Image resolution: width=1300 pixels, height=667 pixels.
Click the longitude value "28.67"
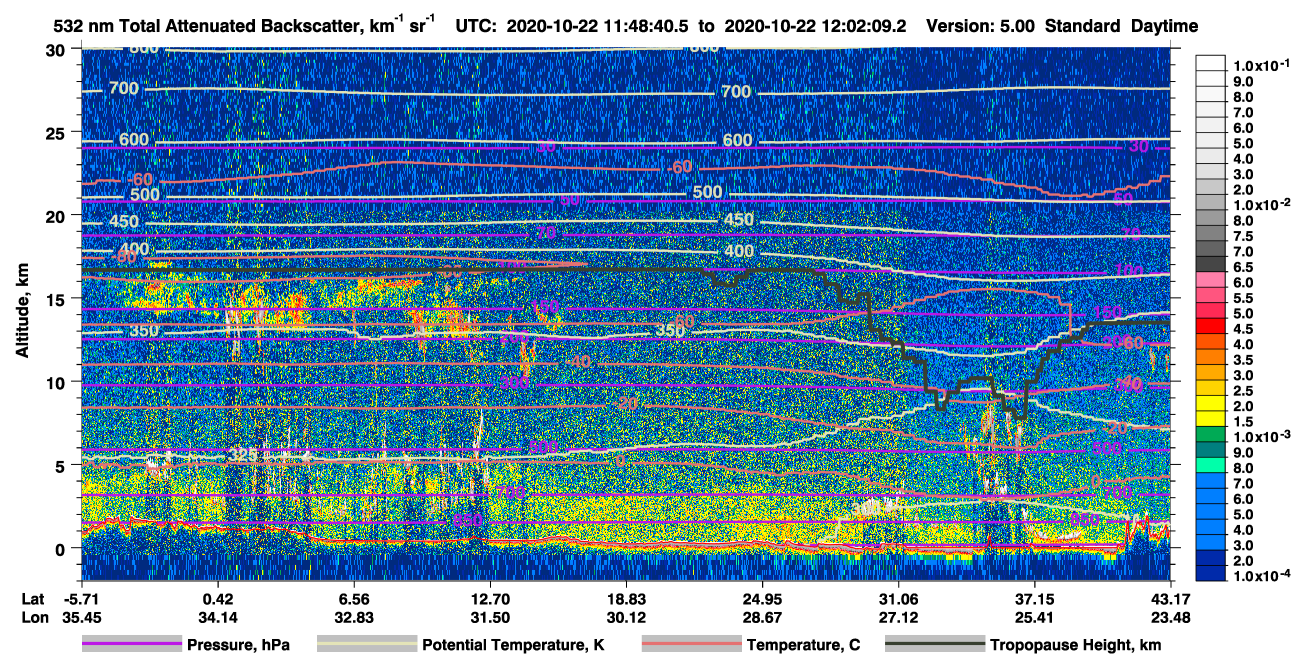[x=762, y=617]
